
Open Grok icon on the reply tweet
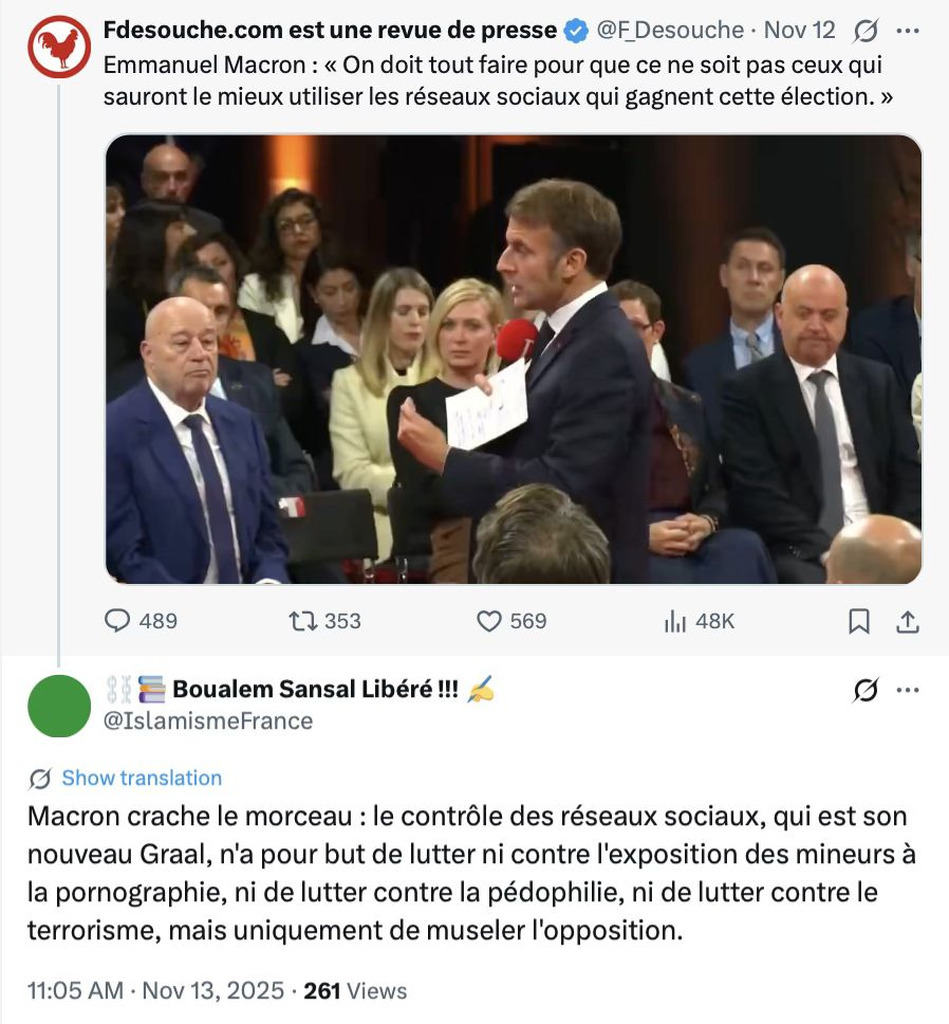pyautogui.click(x=865, y=690)
